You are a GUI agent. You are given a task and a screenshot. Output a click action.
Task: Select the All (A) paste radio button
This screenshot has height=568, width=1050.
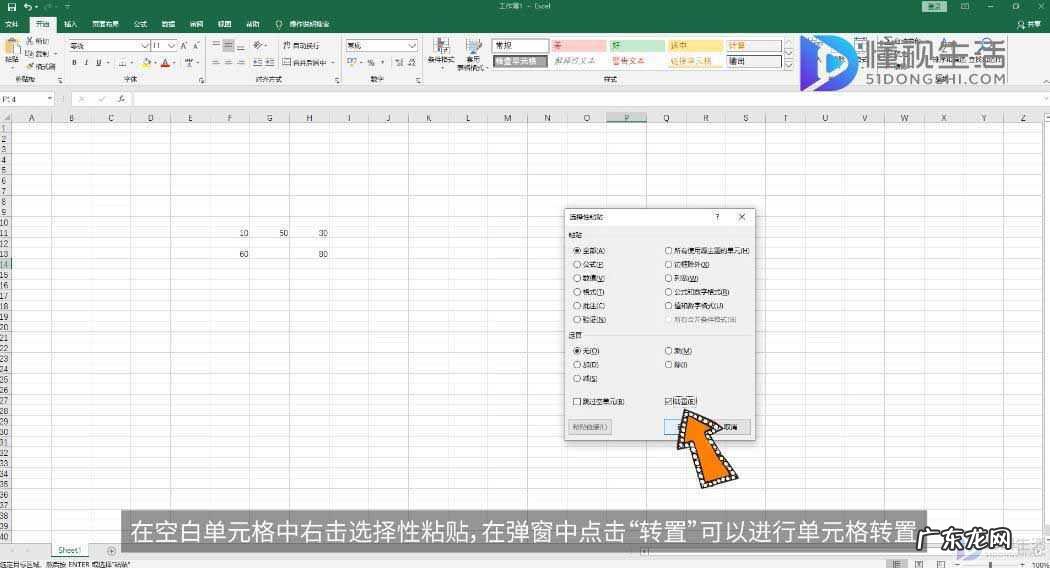pos(577,251)
